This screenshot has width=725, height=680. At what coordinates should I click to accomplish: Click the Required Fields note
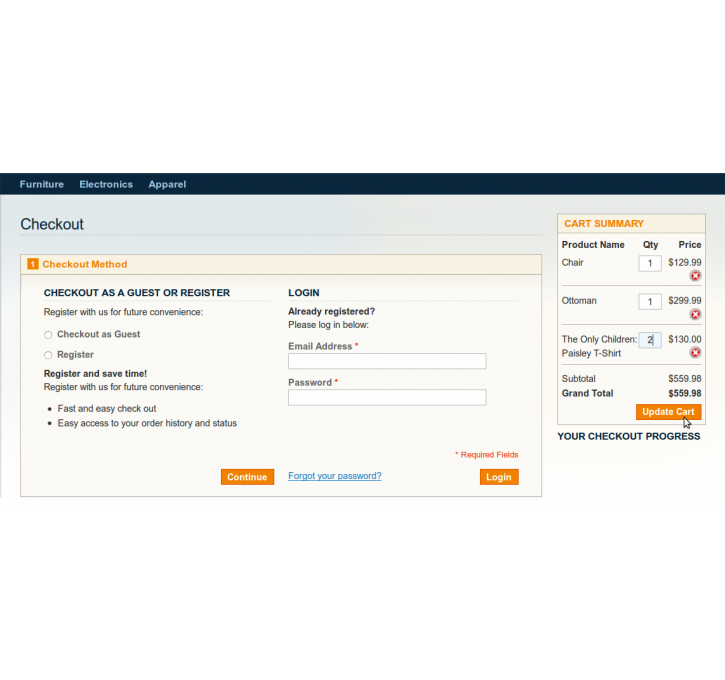486,454
